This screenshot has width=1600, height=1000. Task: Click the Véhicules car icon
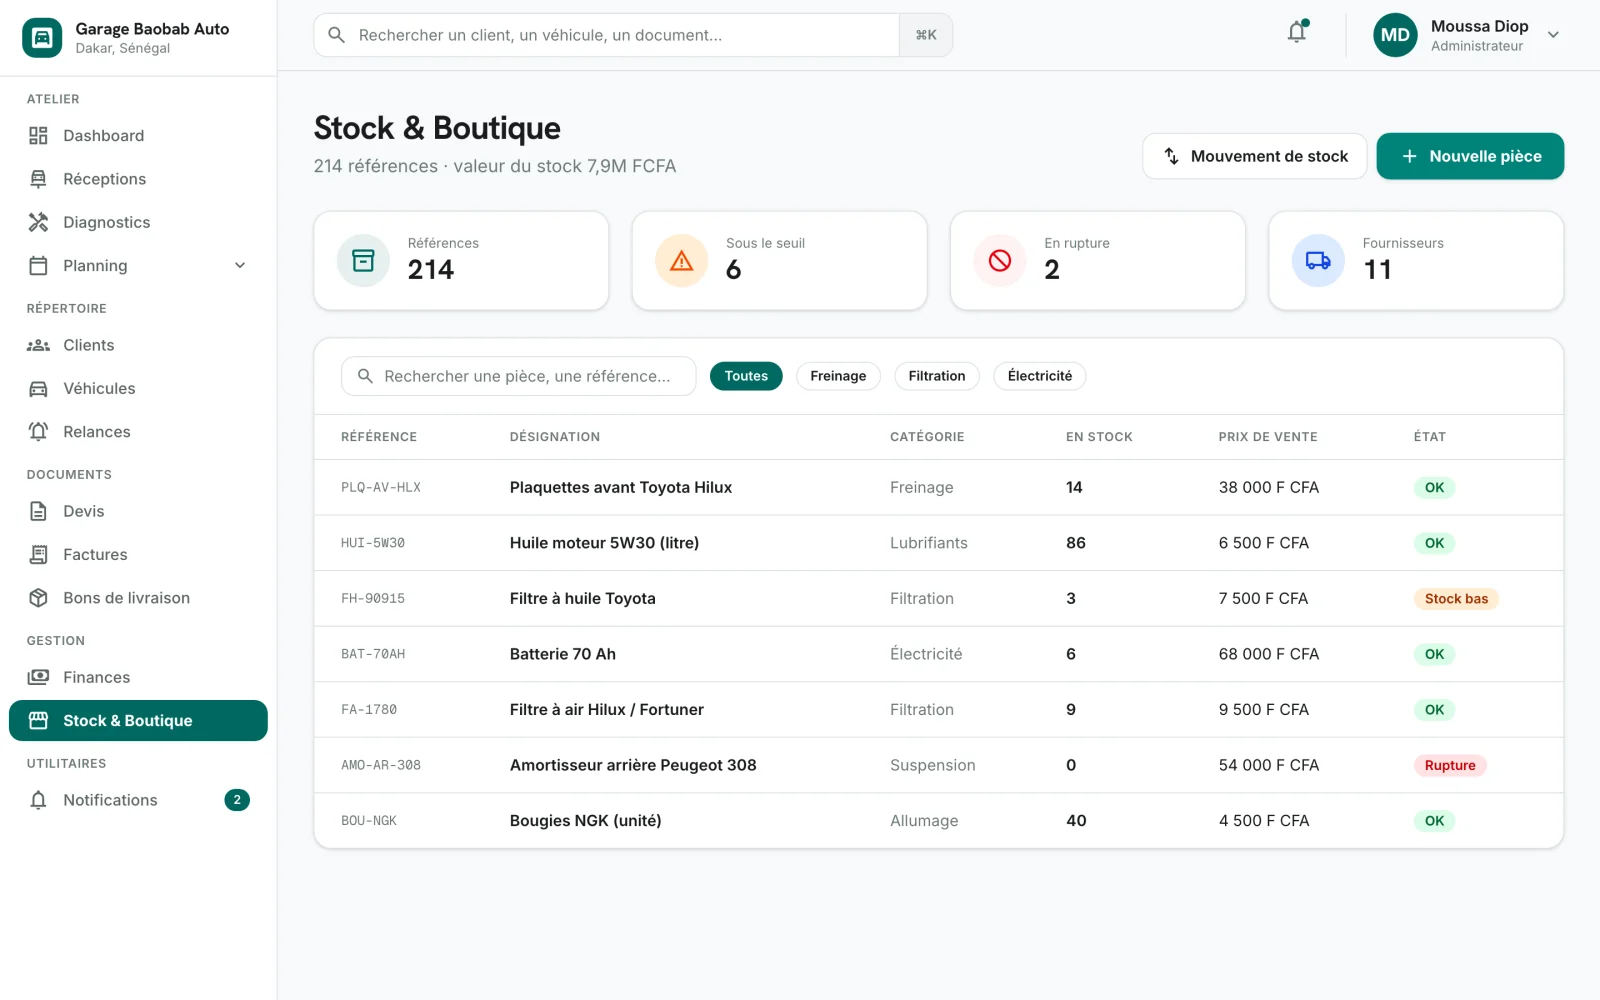tap(38, 389)
